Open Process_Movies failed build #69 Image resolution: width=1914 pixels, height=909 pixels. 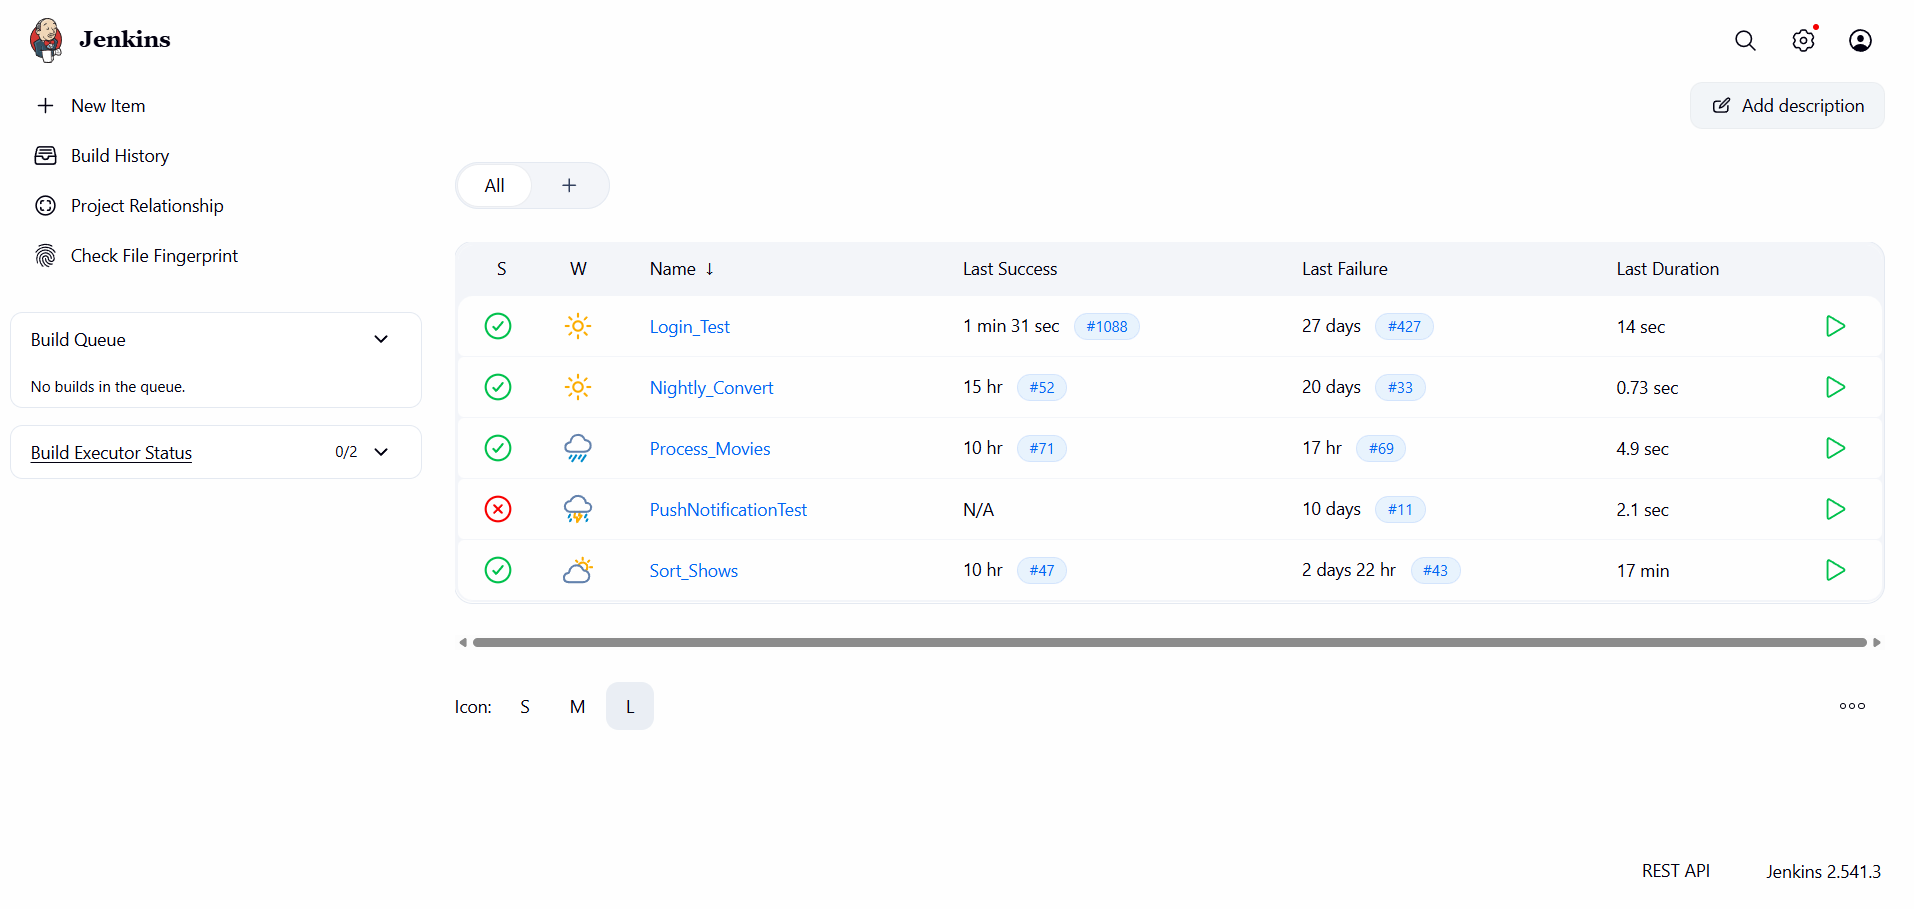[x=1381, y=449]
